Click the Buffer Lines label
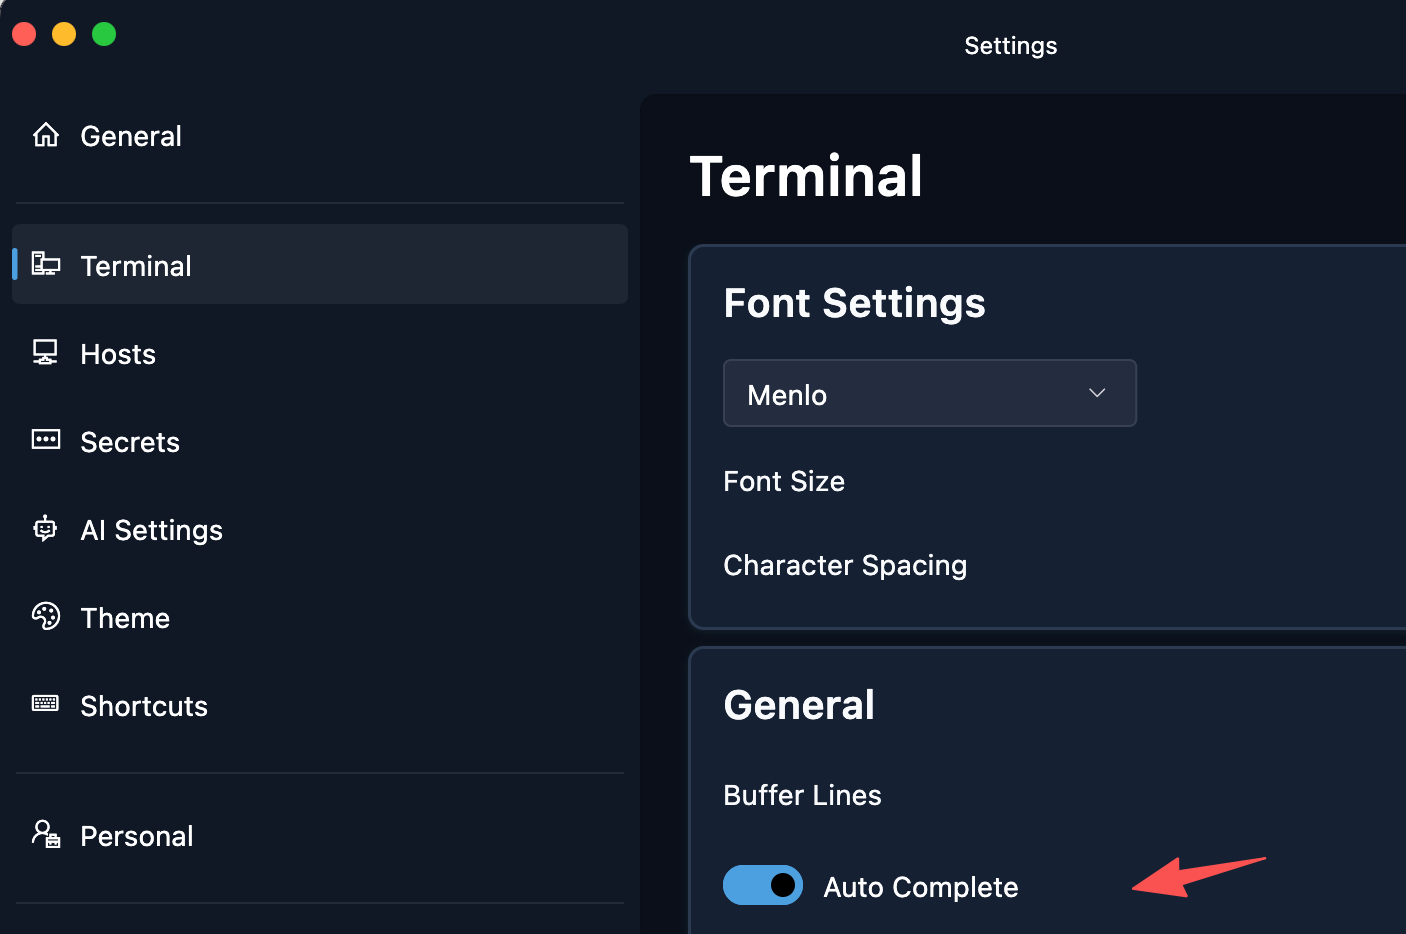 click(x=802, y=795)
